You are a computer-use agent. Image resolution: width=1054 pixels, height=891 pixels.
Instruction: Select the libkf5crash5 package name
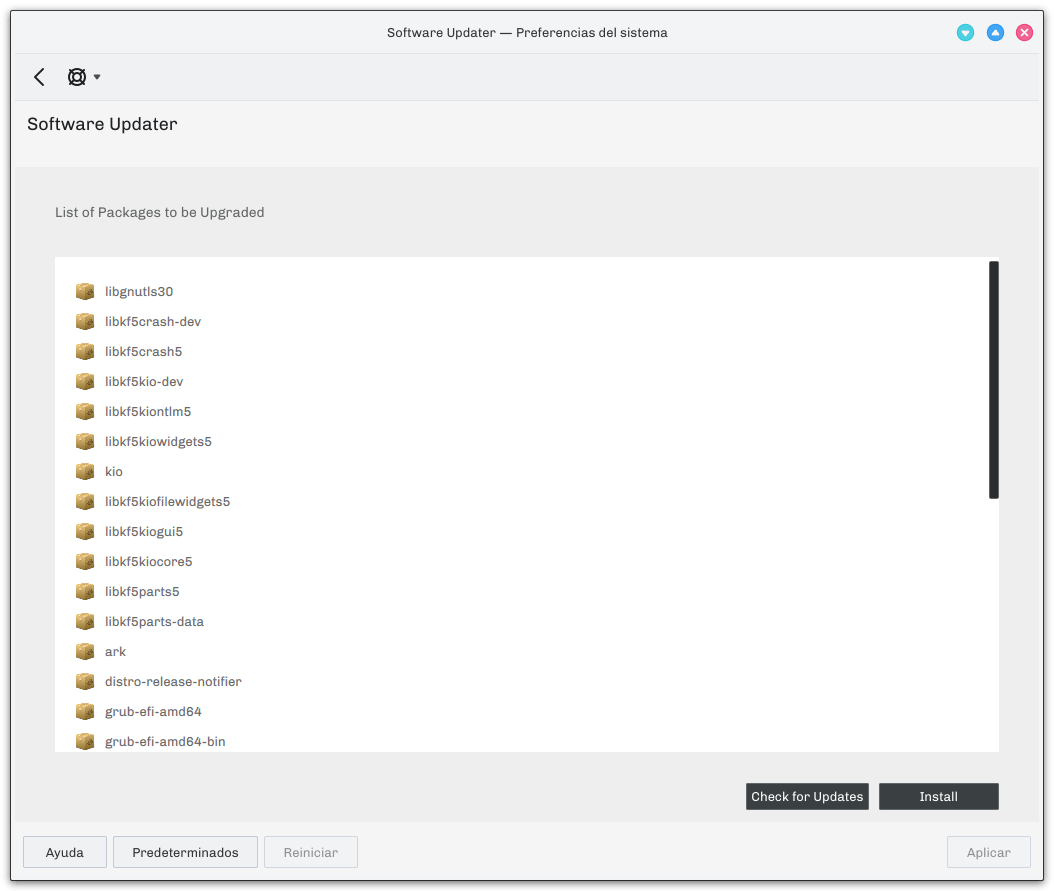(x=143, y=351)
